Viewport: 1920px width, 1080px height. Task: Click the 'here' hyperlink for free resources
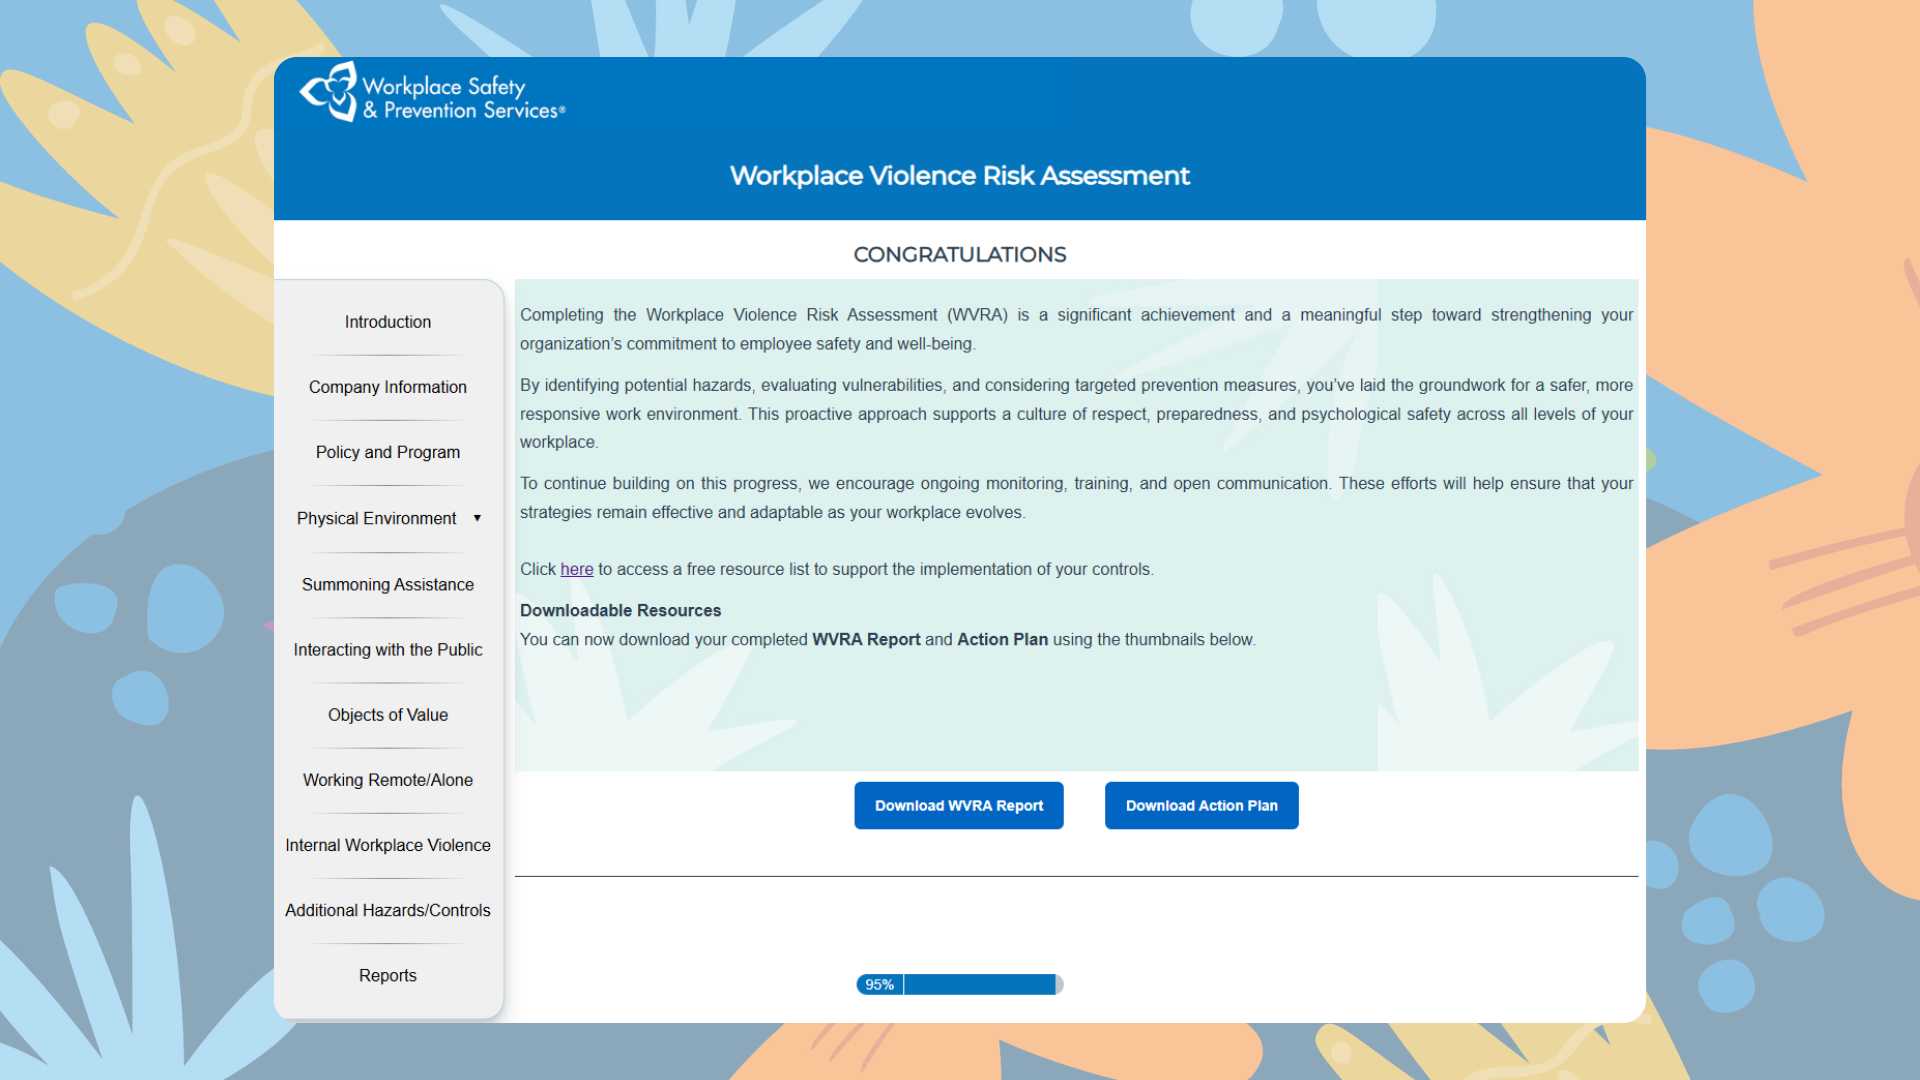pos(576,569)
